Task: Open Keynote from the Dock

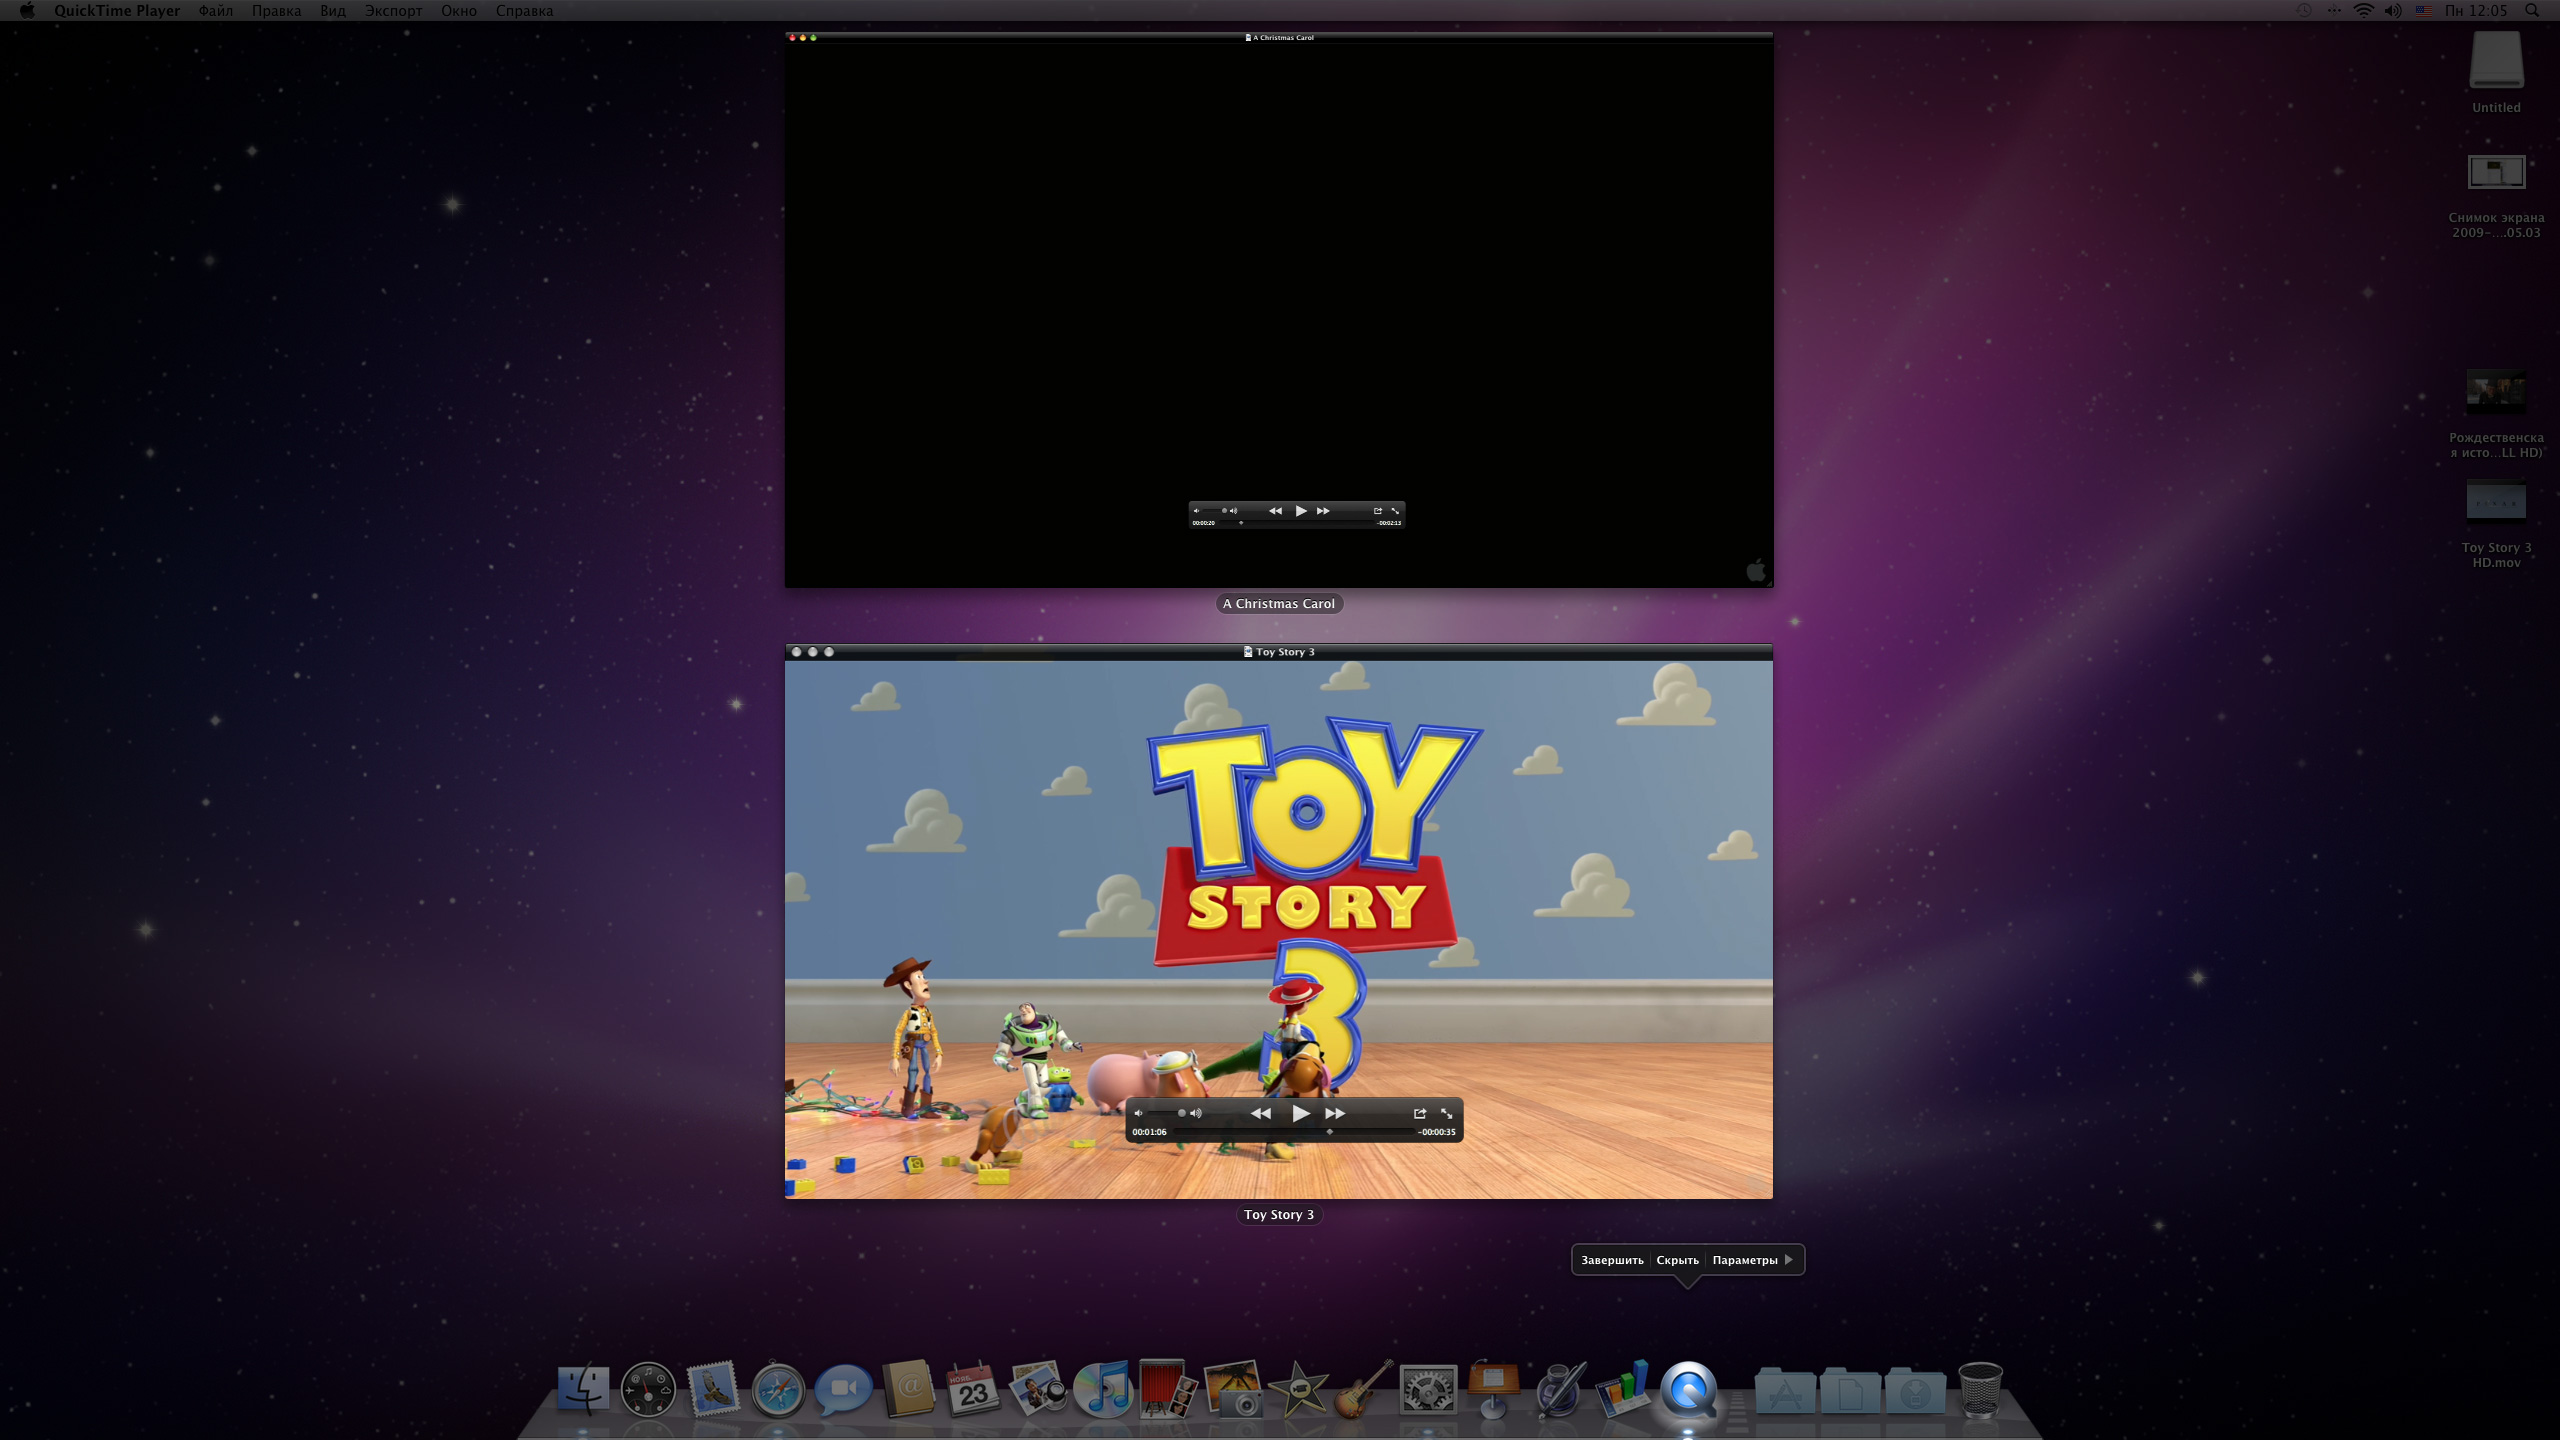Action: pos(1493,1388)
